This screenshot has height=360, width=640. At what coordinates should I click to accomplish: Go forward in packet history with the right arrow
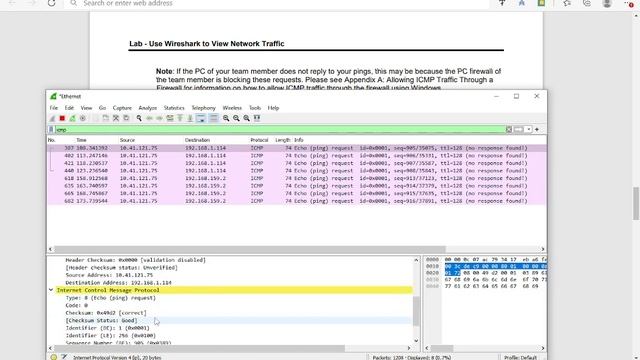pos(160,118)
